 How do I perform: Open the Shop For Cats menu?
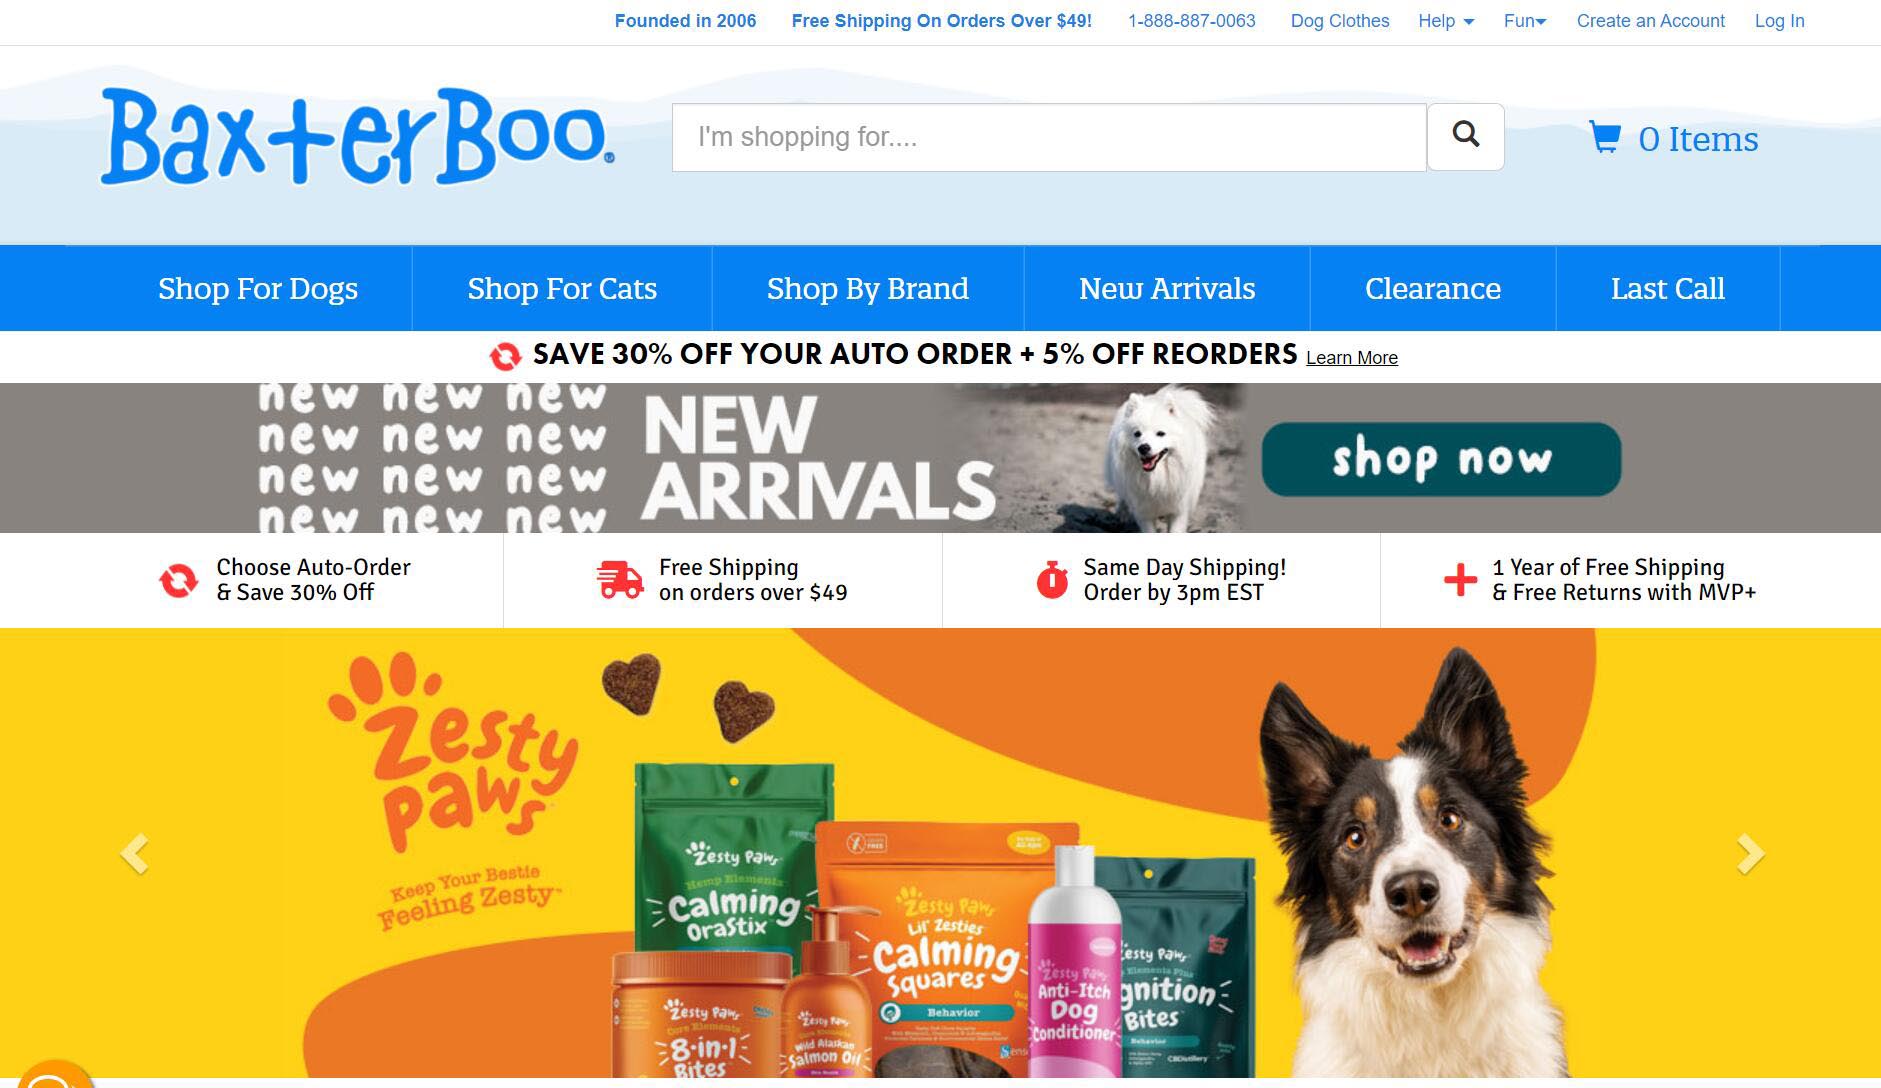click(562, 288)
